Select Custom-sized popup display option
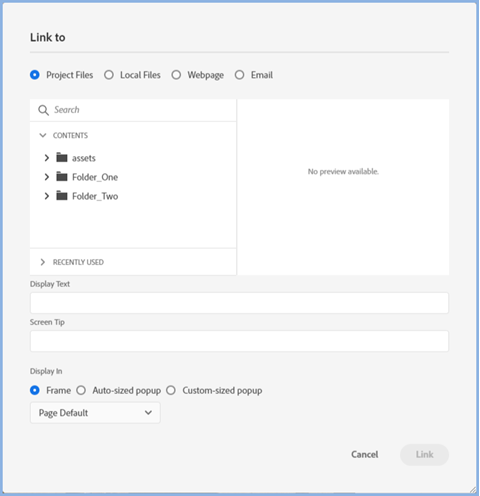The width and height of the screenshot is (480, 496). click(171, 390)
